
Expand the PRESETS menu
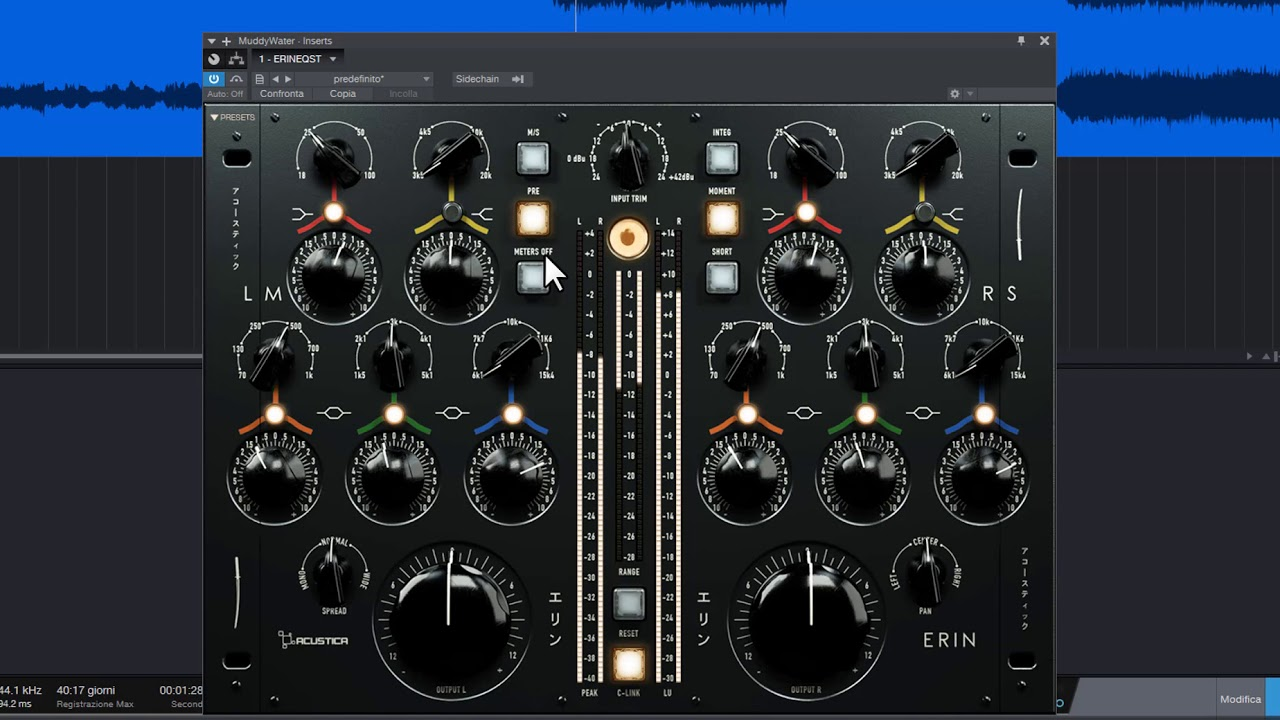tap(232, 117)
